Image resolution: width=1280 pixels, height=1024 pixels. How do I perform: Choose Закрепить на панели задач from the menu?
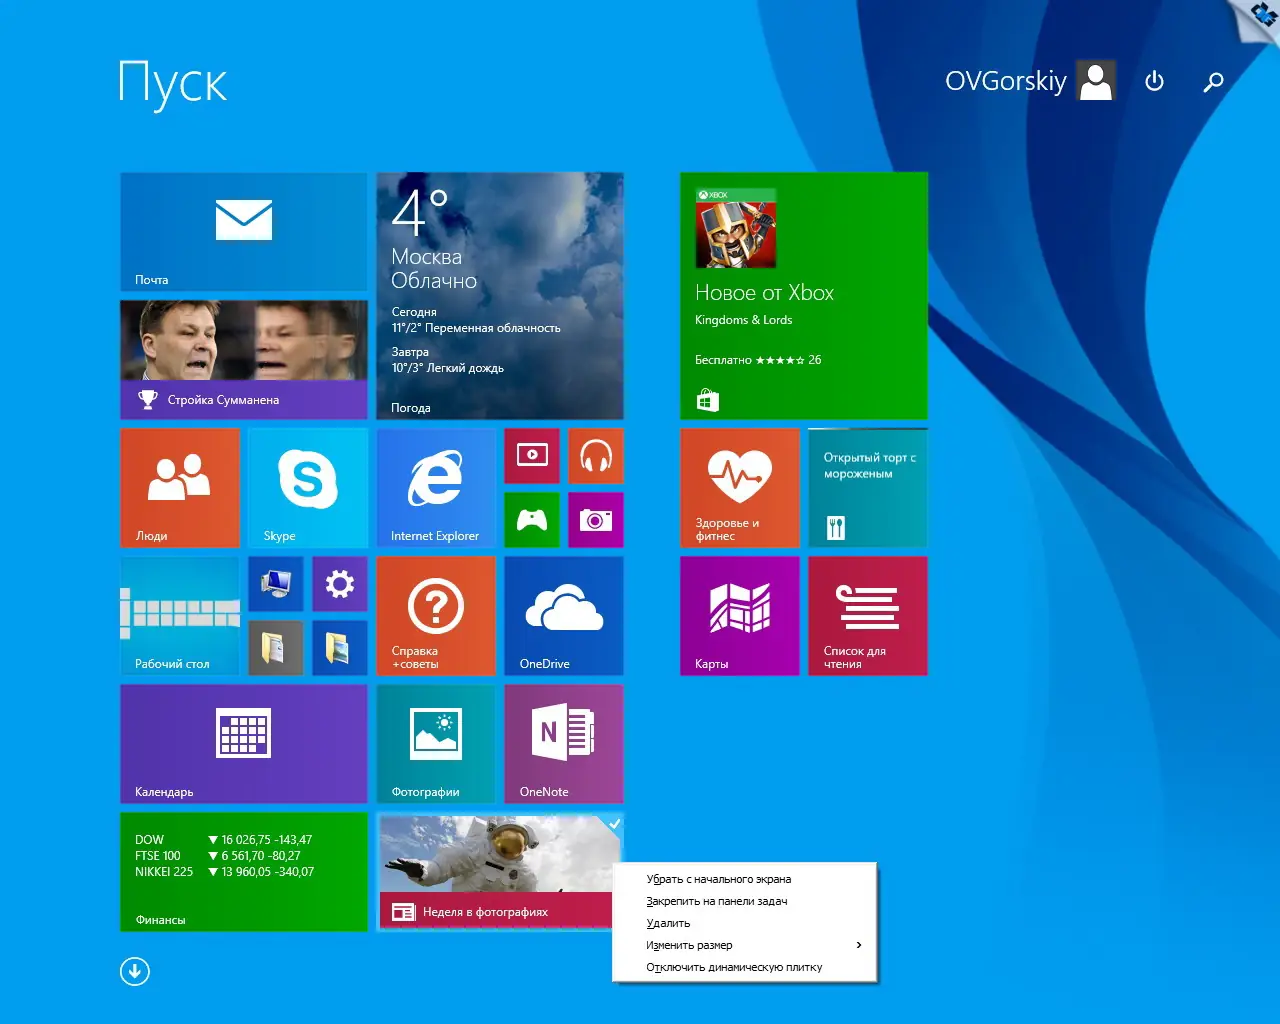click(717, 901)
